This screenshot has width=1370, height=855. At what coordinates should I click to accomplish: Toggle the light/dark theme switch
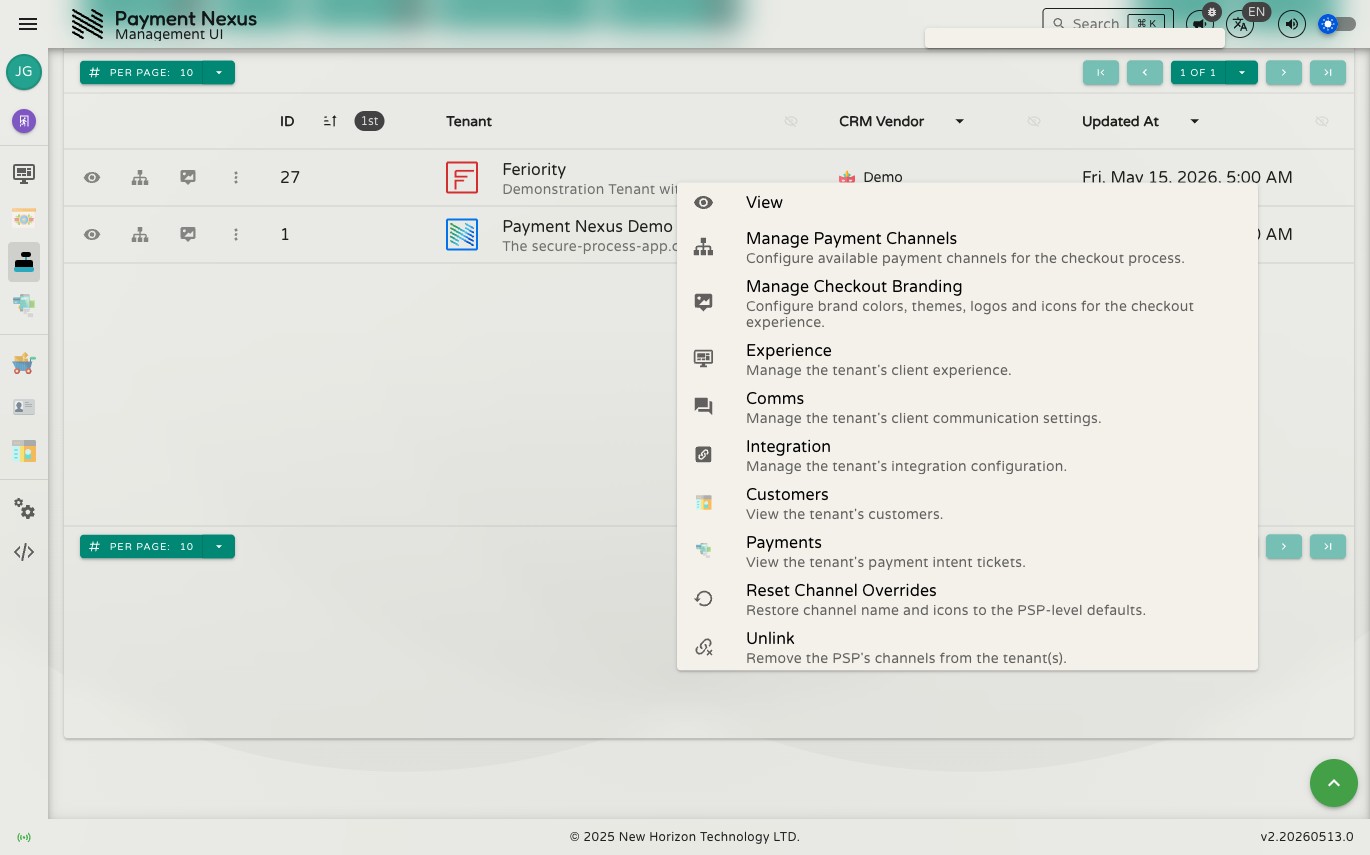(x=1337, y=24)
